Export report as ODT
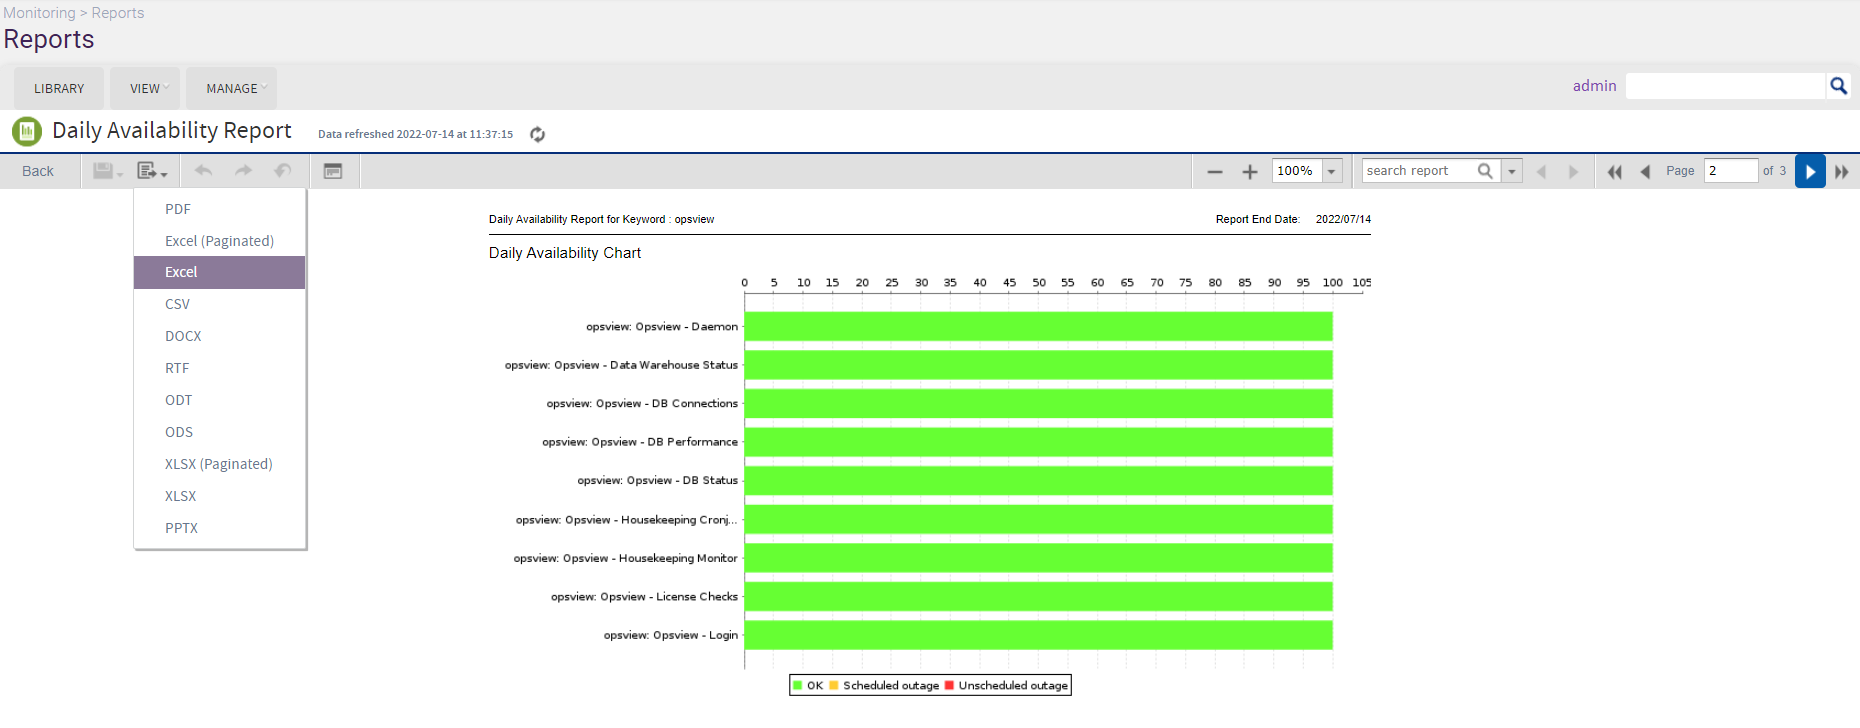 [x=220, y=400]
